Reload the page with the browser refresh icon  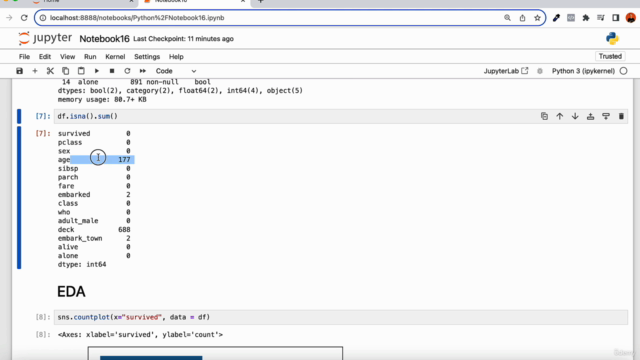tap(24, 18)
